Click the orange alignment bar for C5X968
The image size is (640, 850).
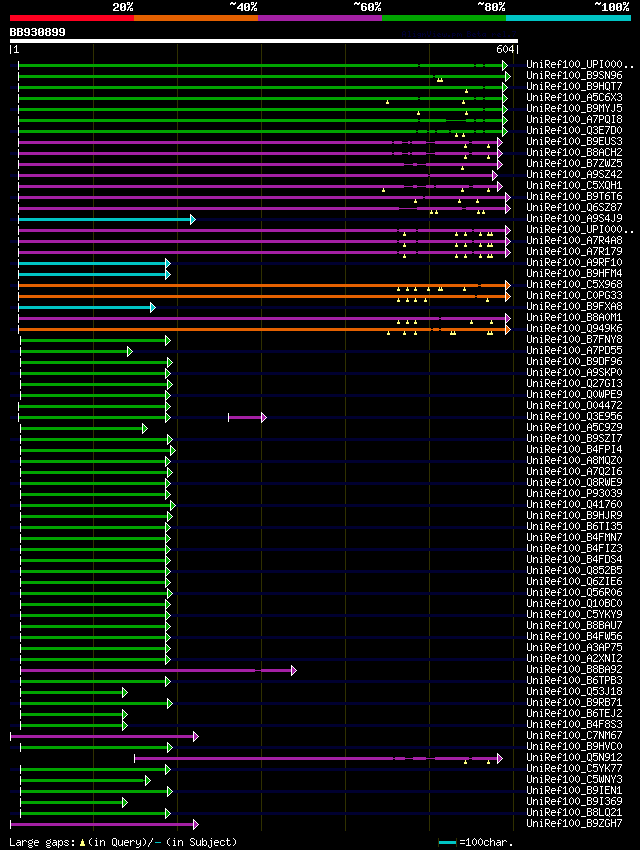[264, 285]
